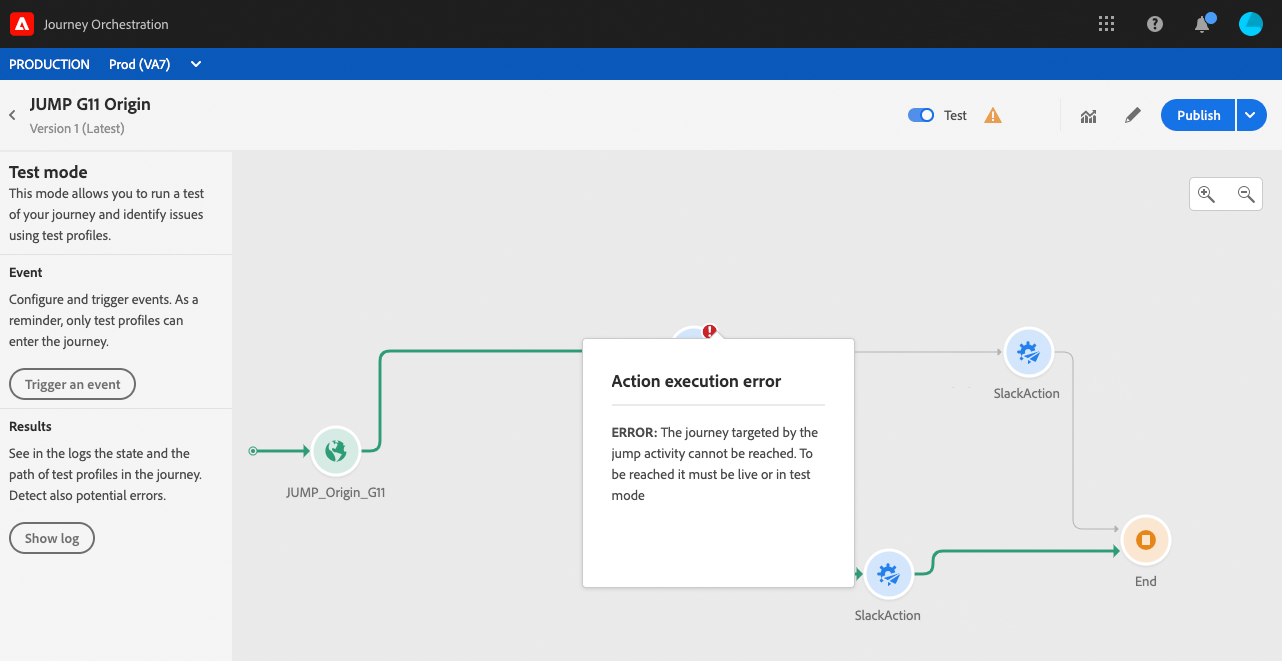Expand the Publish options arrow
Viewport: 1282px width, 661px height.
point(1252,115)
